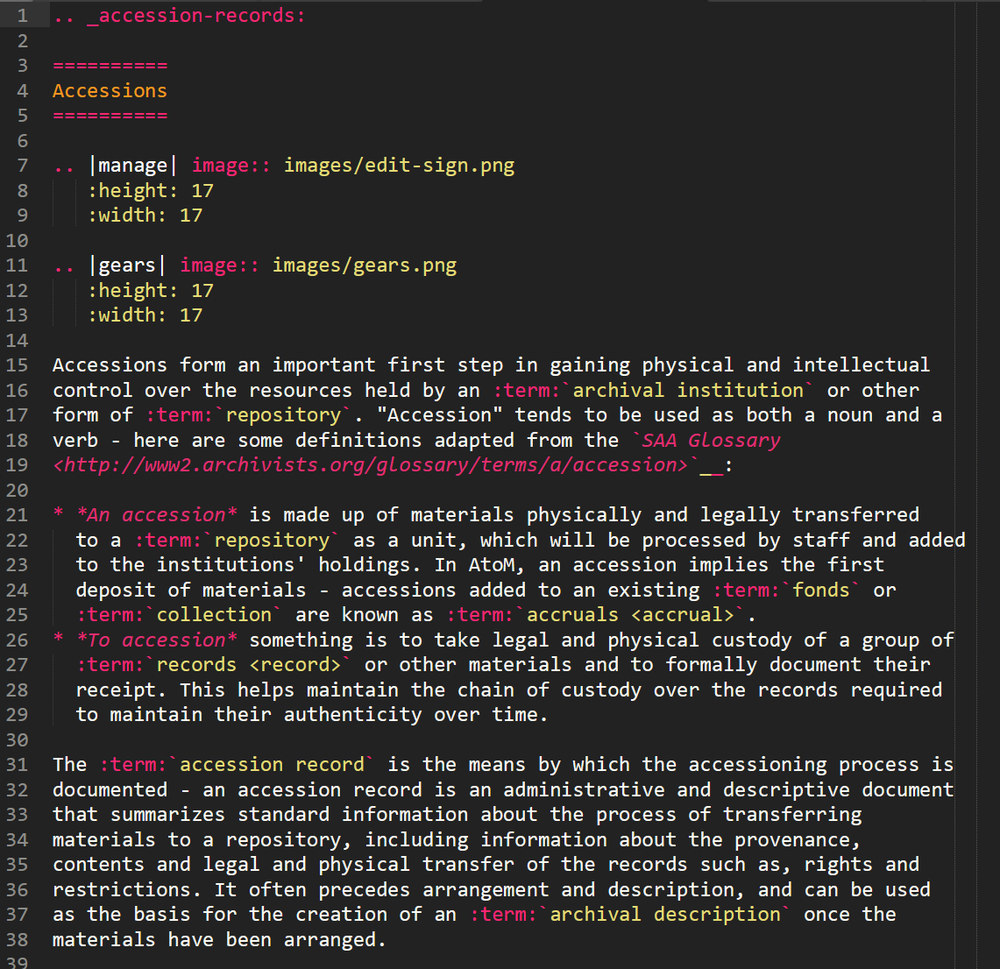This screenshot has width=1000, height=969.
Task: Click the :height: field on line 8
Action: [x=134, y=190]
